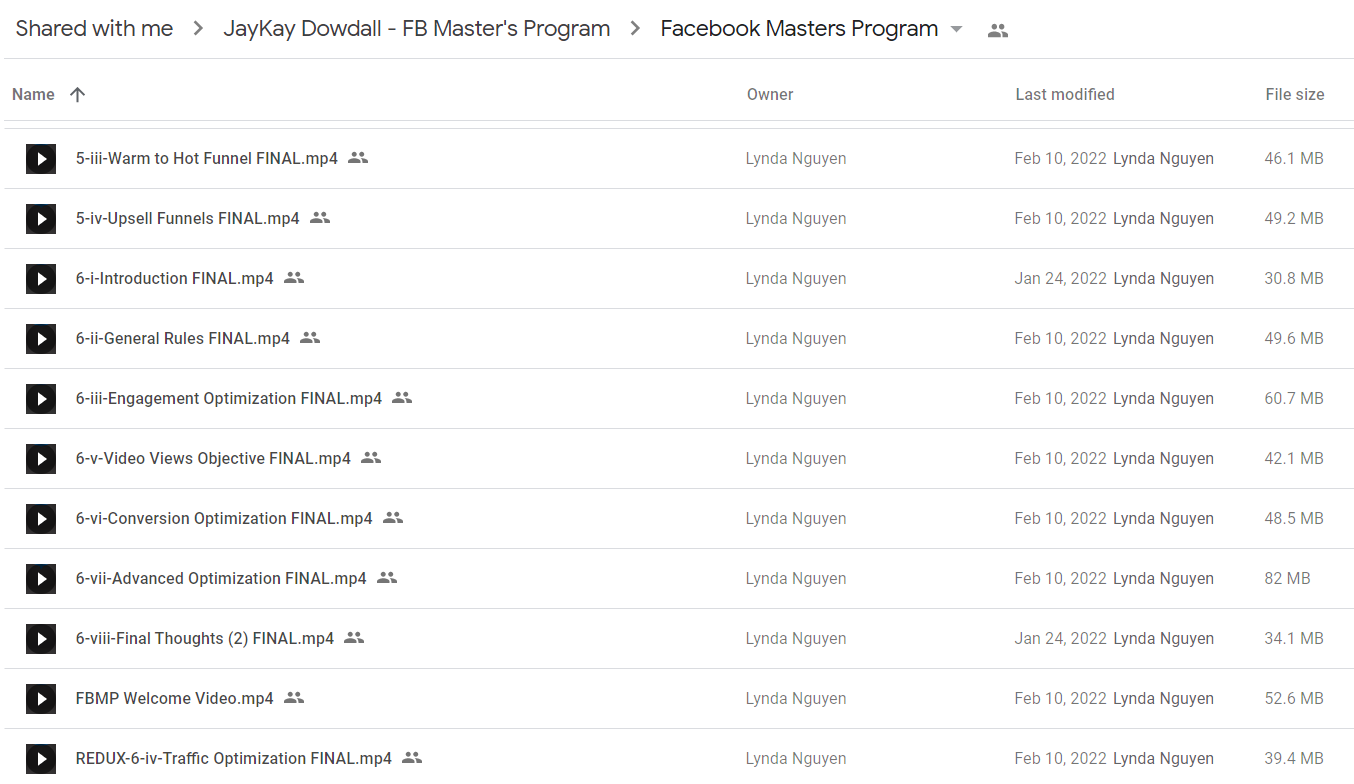
Task: Click video icon of 6-vi-Conversion Optimization file
Action: coord(41,518)
